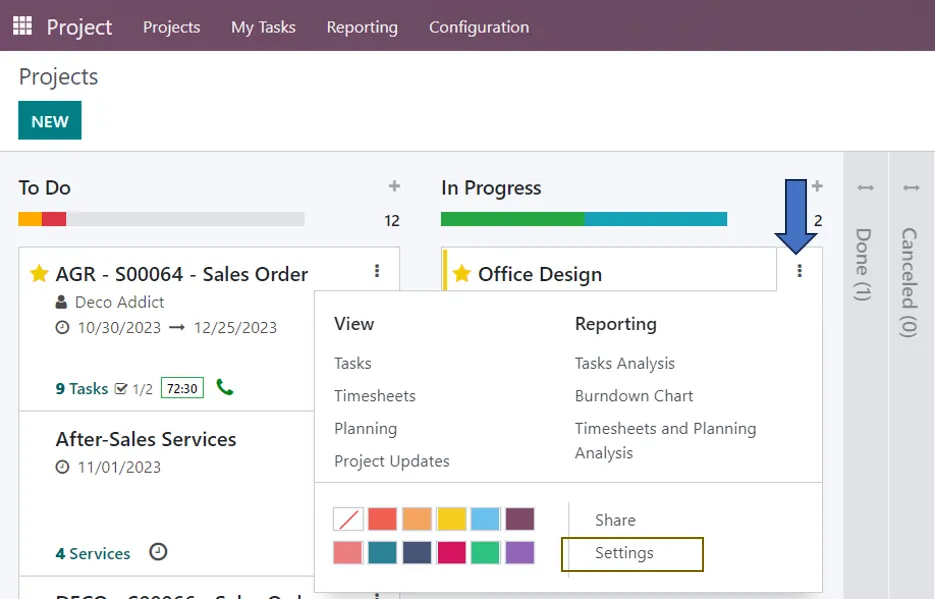Click the 72:30 remaining hours badge
This screenshot has height=599, width=935.
tap(182, 388)
